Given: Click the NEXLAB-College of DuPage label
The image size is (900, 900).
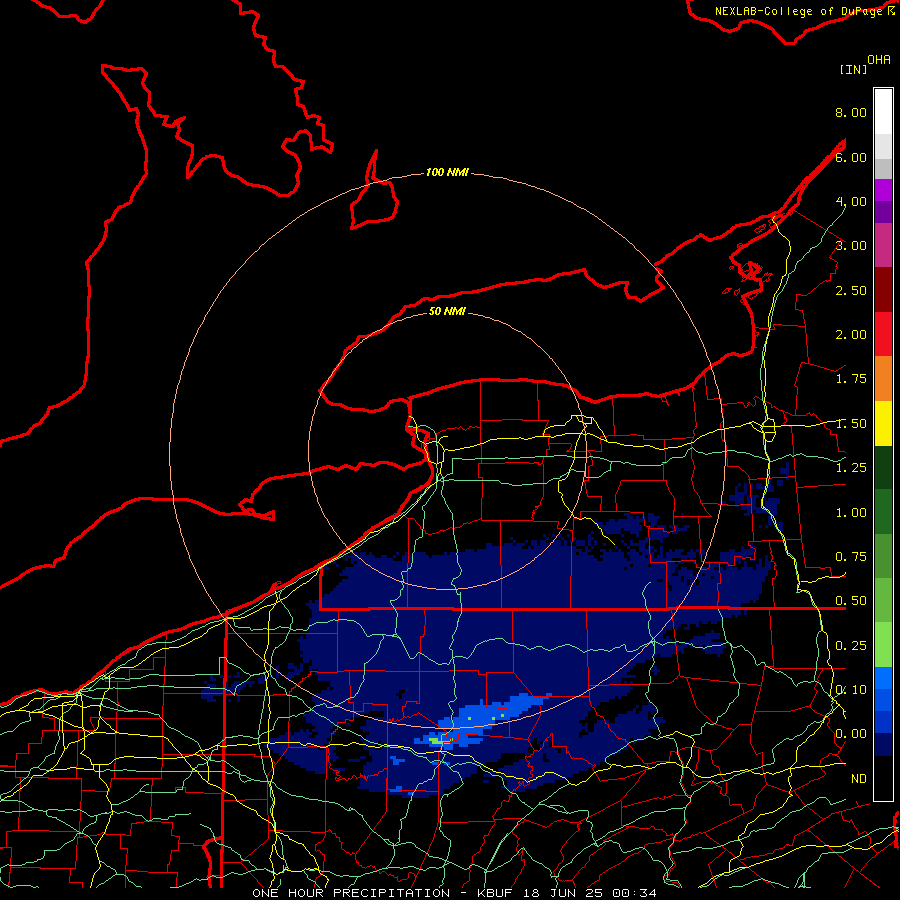Looking at the screenshot, I should [x=798, y=11].
